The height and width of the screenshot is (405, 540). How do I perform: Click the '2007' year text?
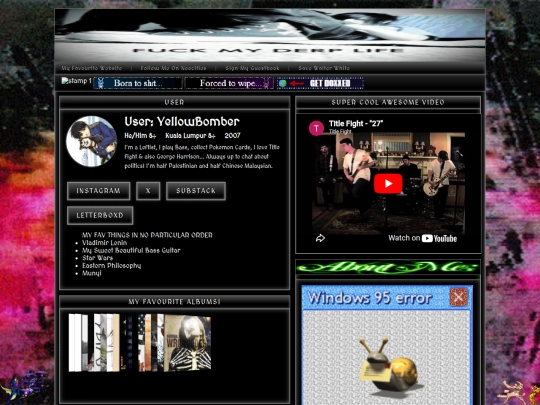232,136
